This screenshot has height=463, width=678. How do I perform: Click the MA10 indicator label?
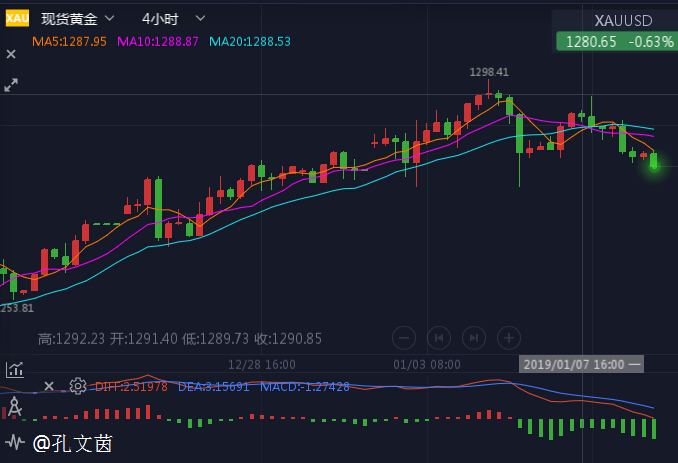pos(158,41)
